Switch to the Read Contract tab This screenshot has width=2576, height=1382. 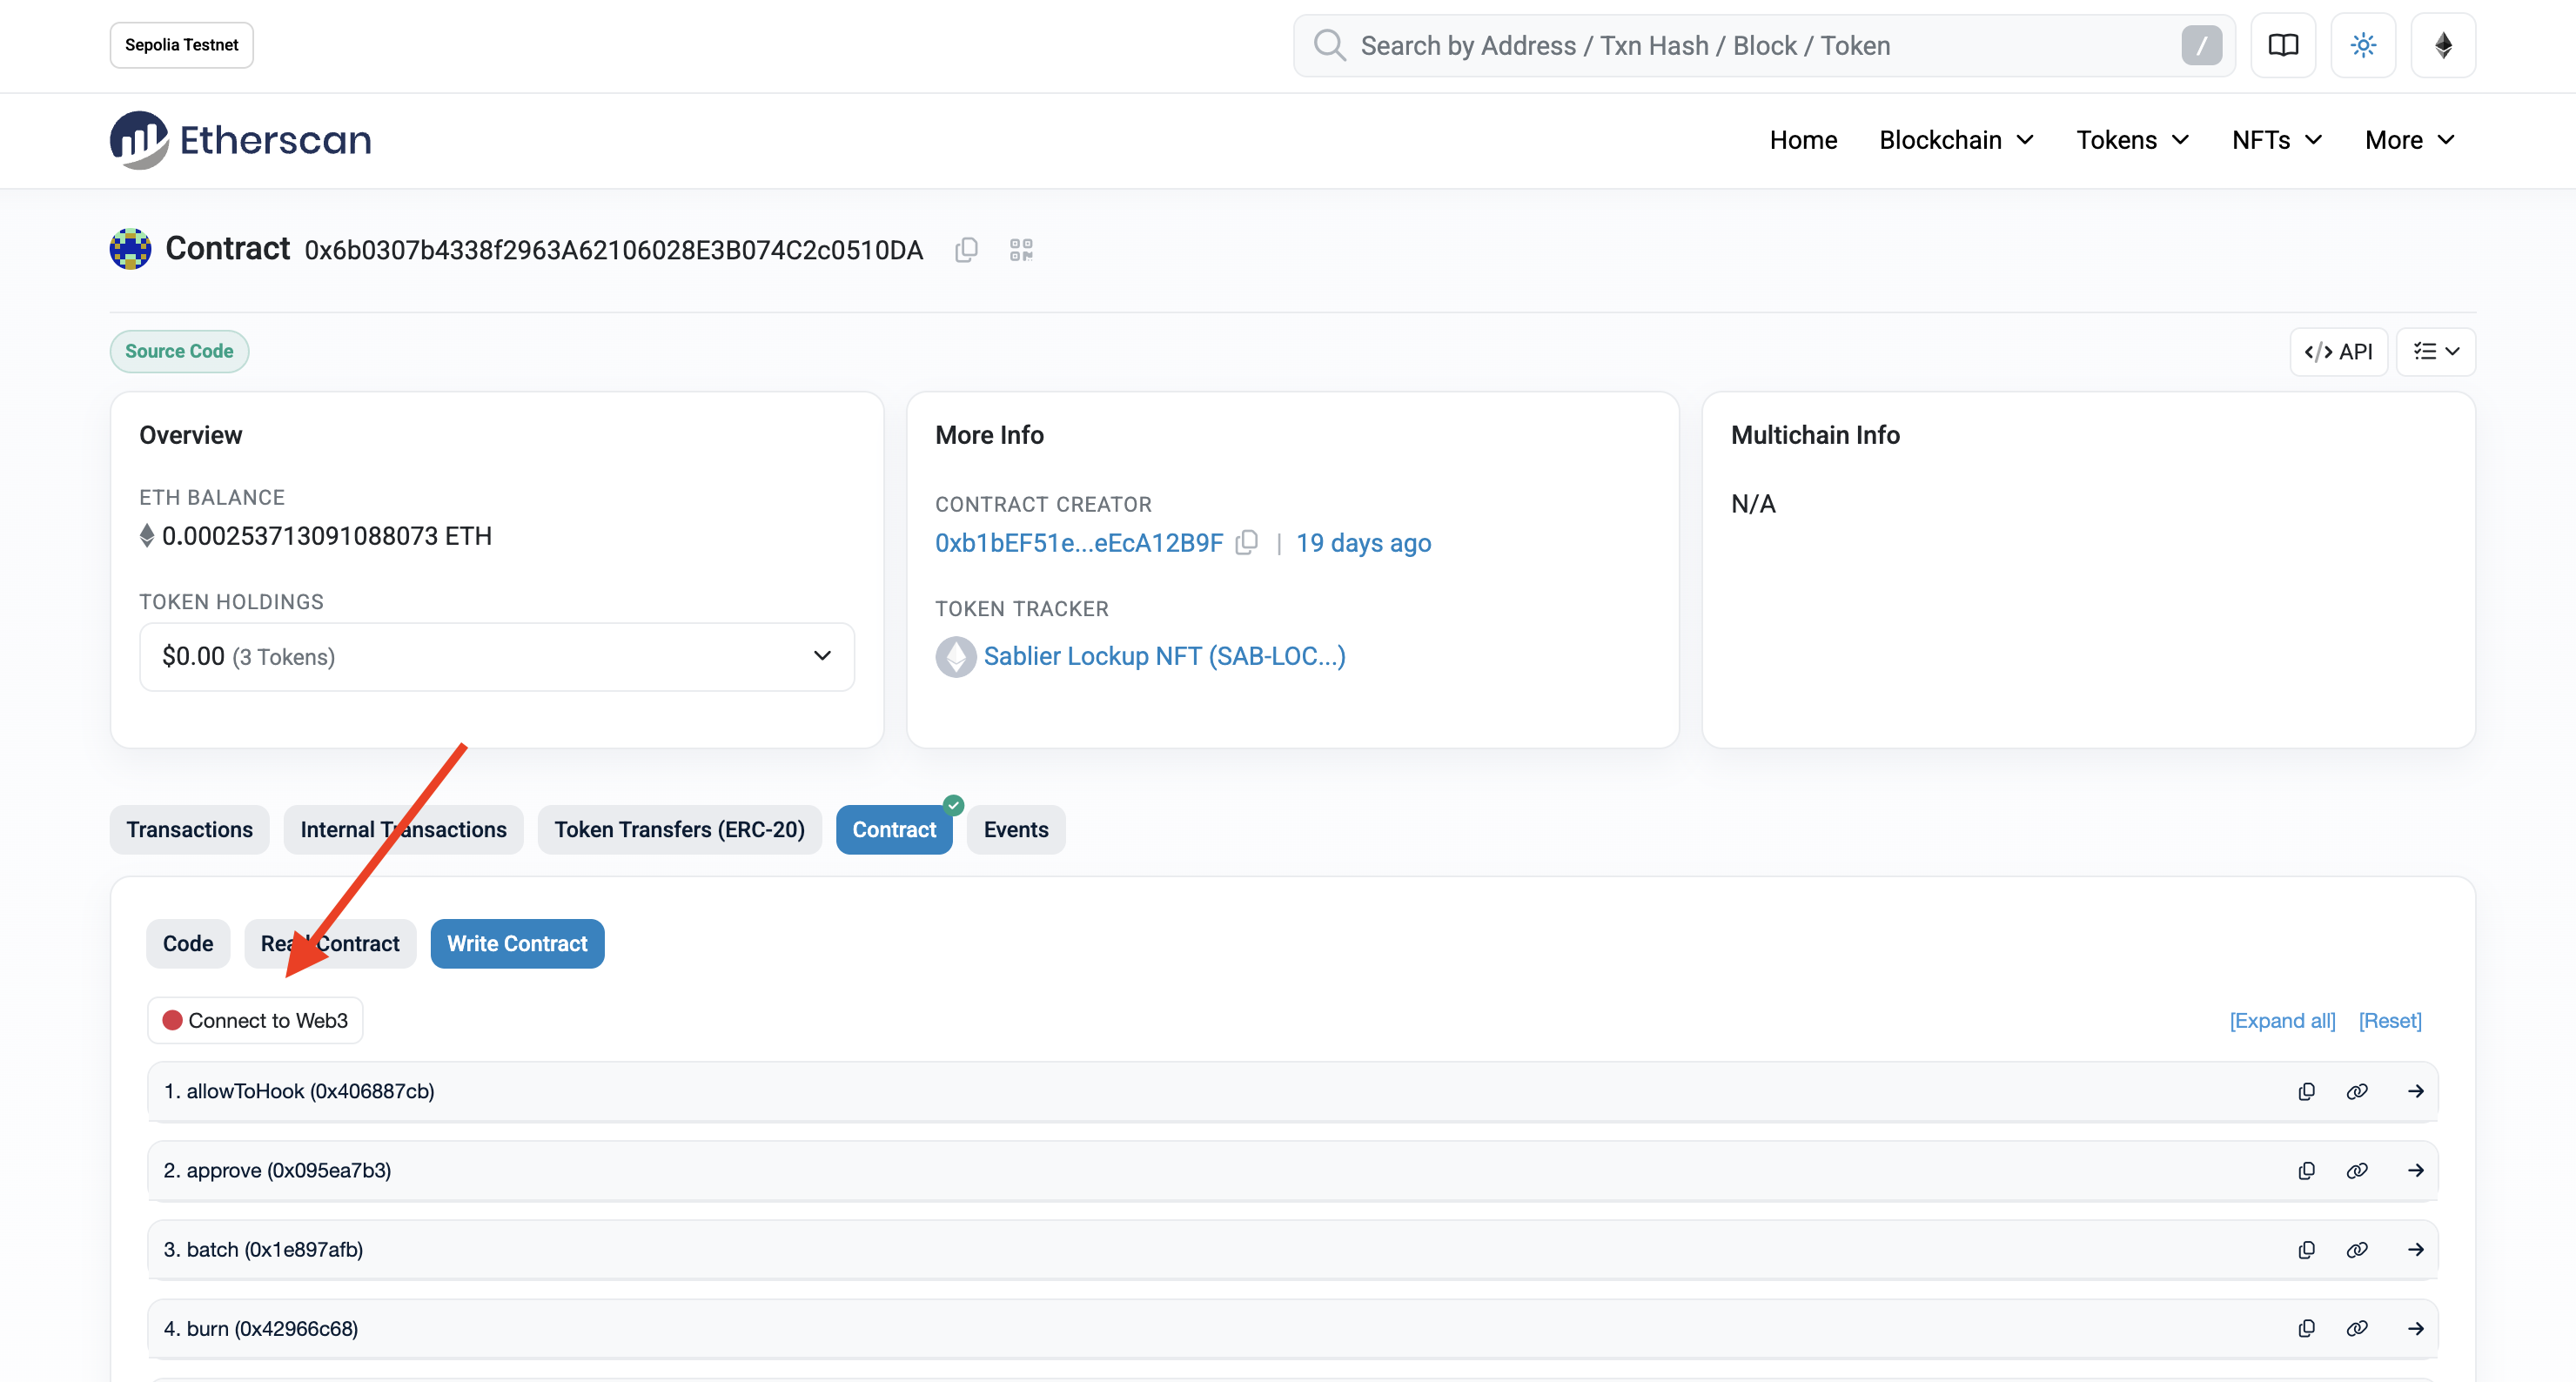(x=330, y=943)
